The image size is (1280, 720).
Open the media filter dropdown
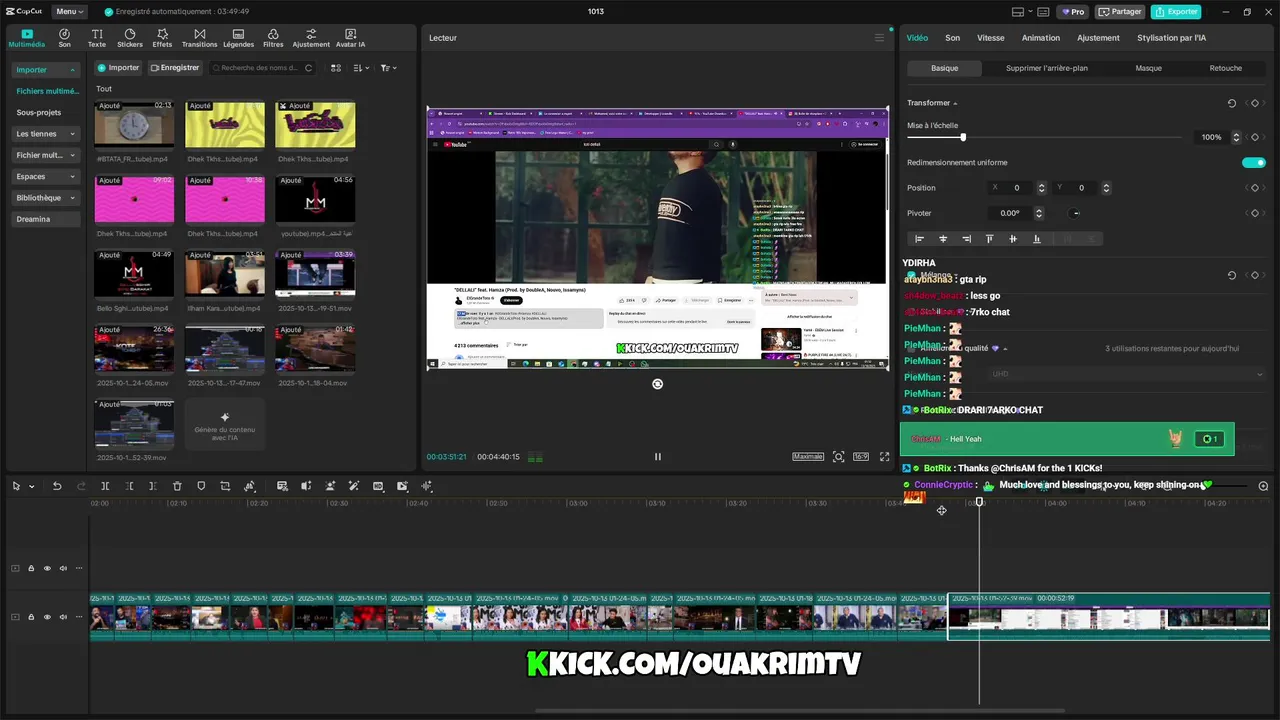tap(388, 68)
